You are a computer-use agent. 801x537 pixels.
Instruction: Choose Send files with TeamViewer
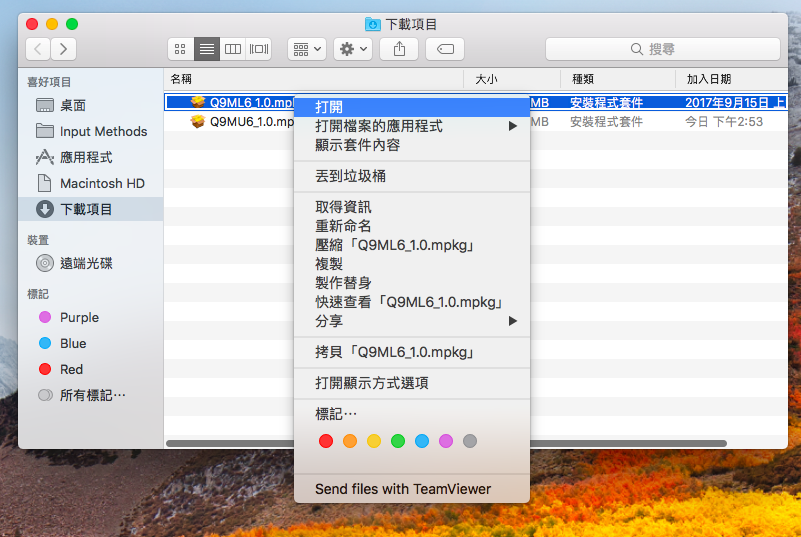(412, 489)
